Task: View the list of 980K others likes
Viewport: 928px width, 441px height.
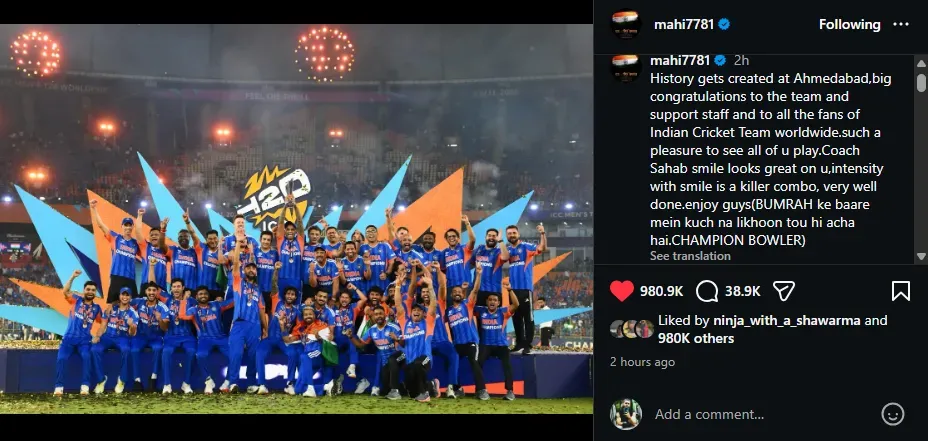Action: [x=696, y=339]
